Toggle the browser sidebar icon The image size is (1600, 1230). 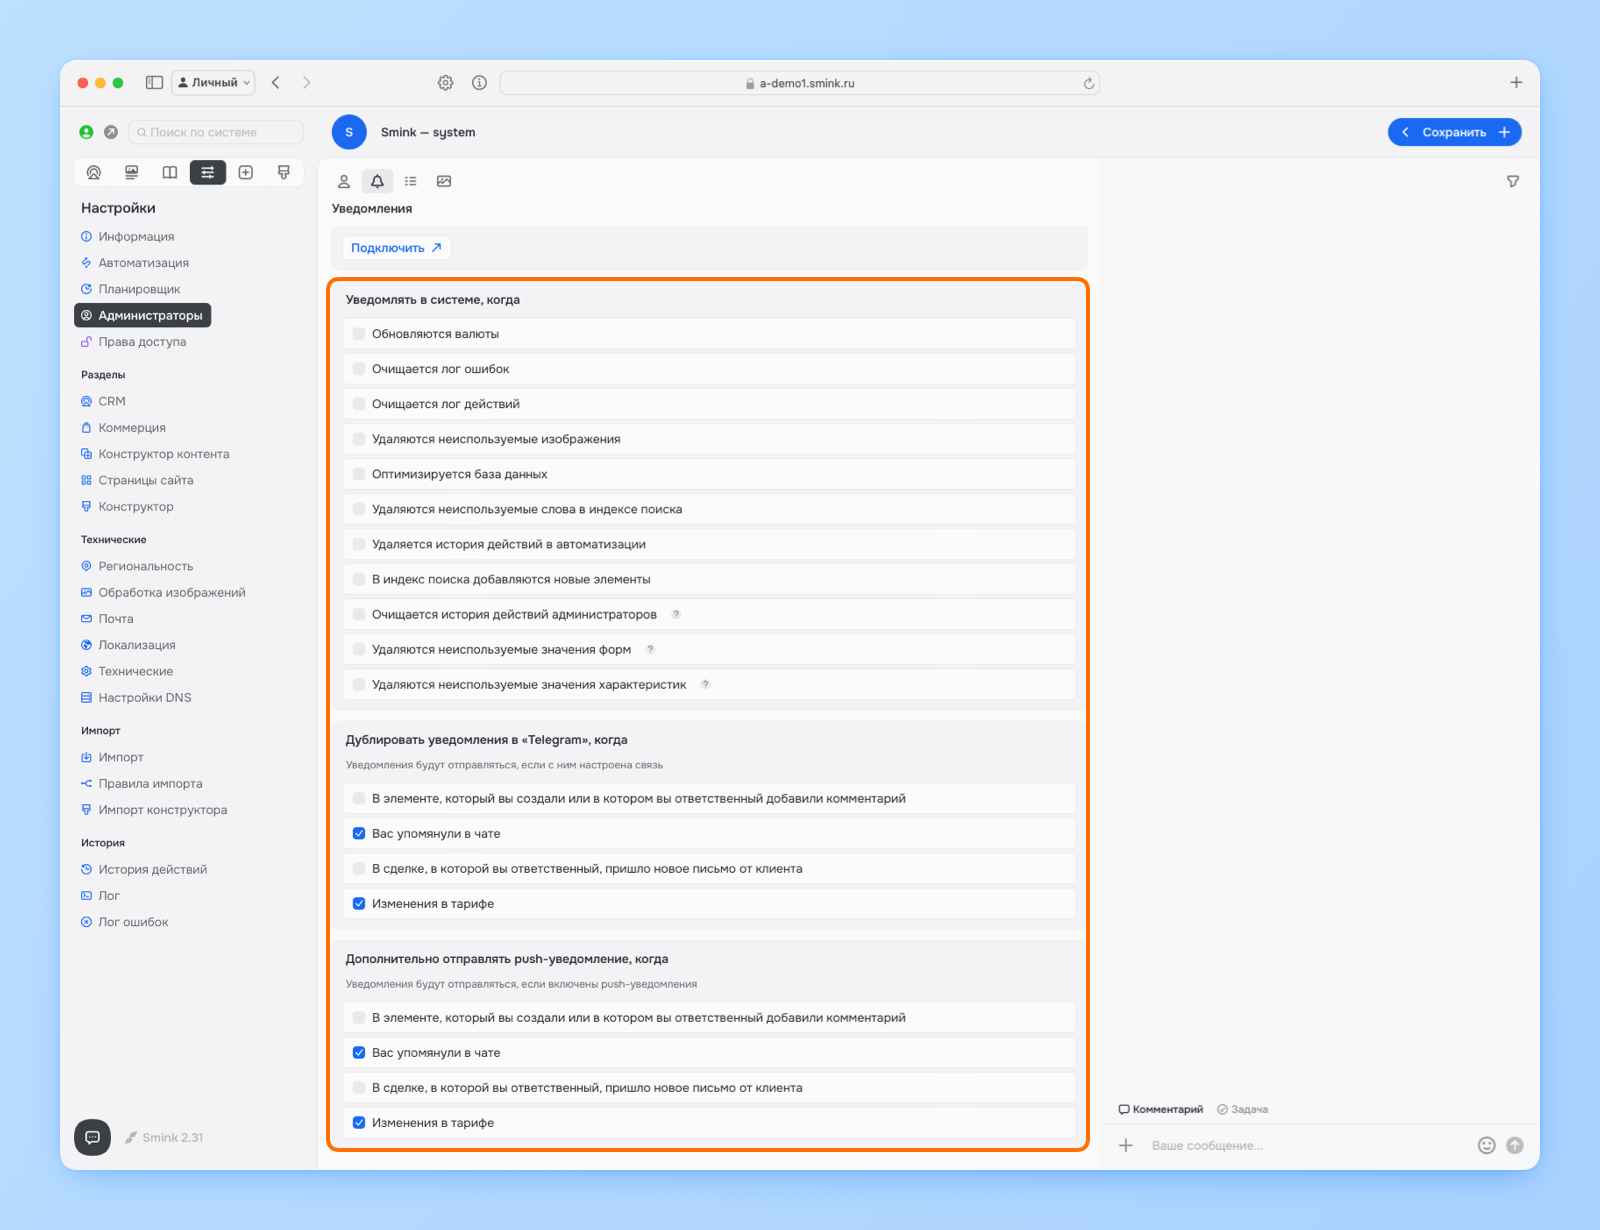(x=154, y=83)
